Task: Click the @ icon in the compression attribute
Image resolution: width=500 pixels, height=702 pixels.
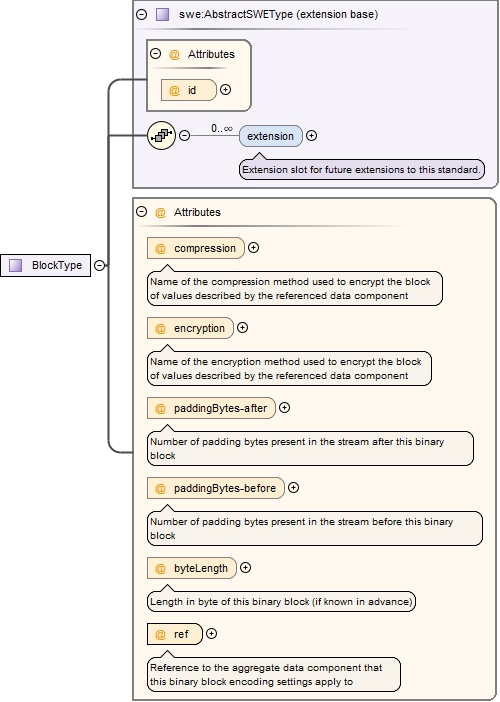Action: pos(160,248)
